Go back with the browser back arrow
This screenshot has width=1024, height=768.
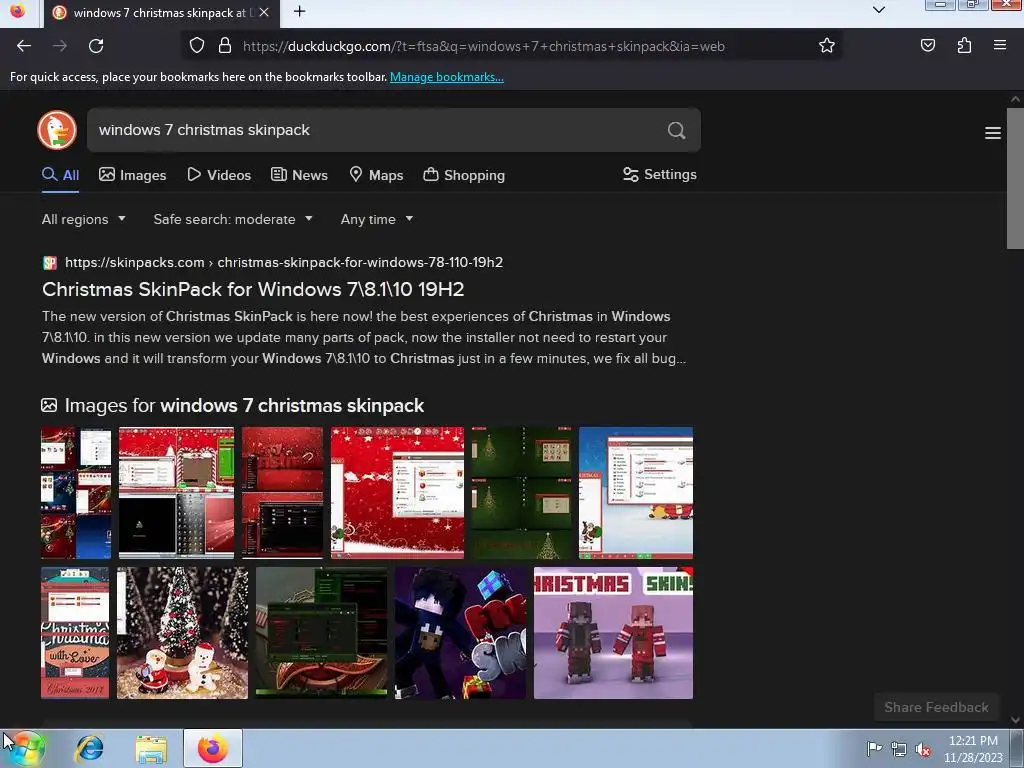click(x=24, y=46)
